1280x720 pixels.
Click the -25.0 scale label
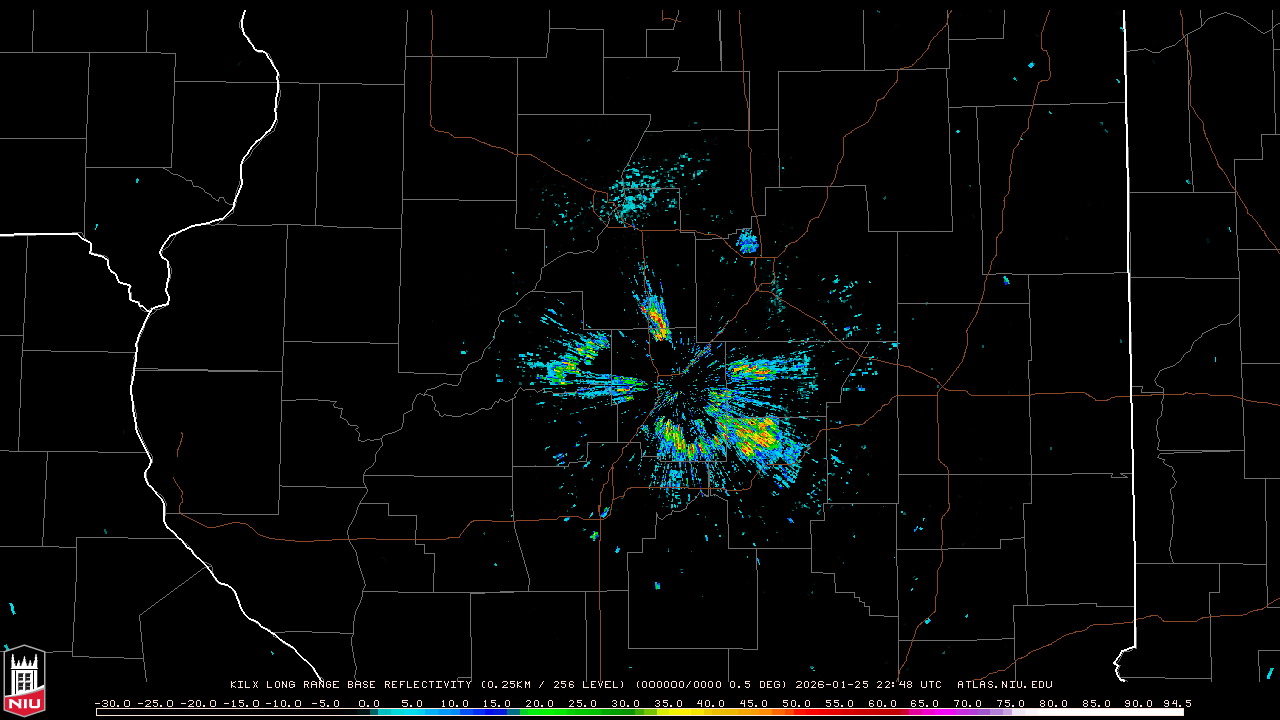[x=155, y=703]
